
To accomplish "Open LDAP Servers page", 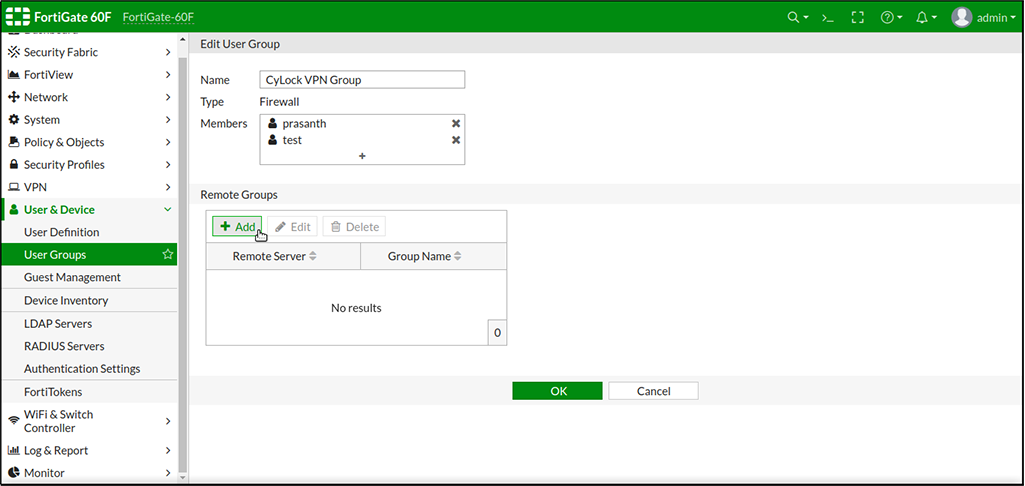I will coord(58,324).
